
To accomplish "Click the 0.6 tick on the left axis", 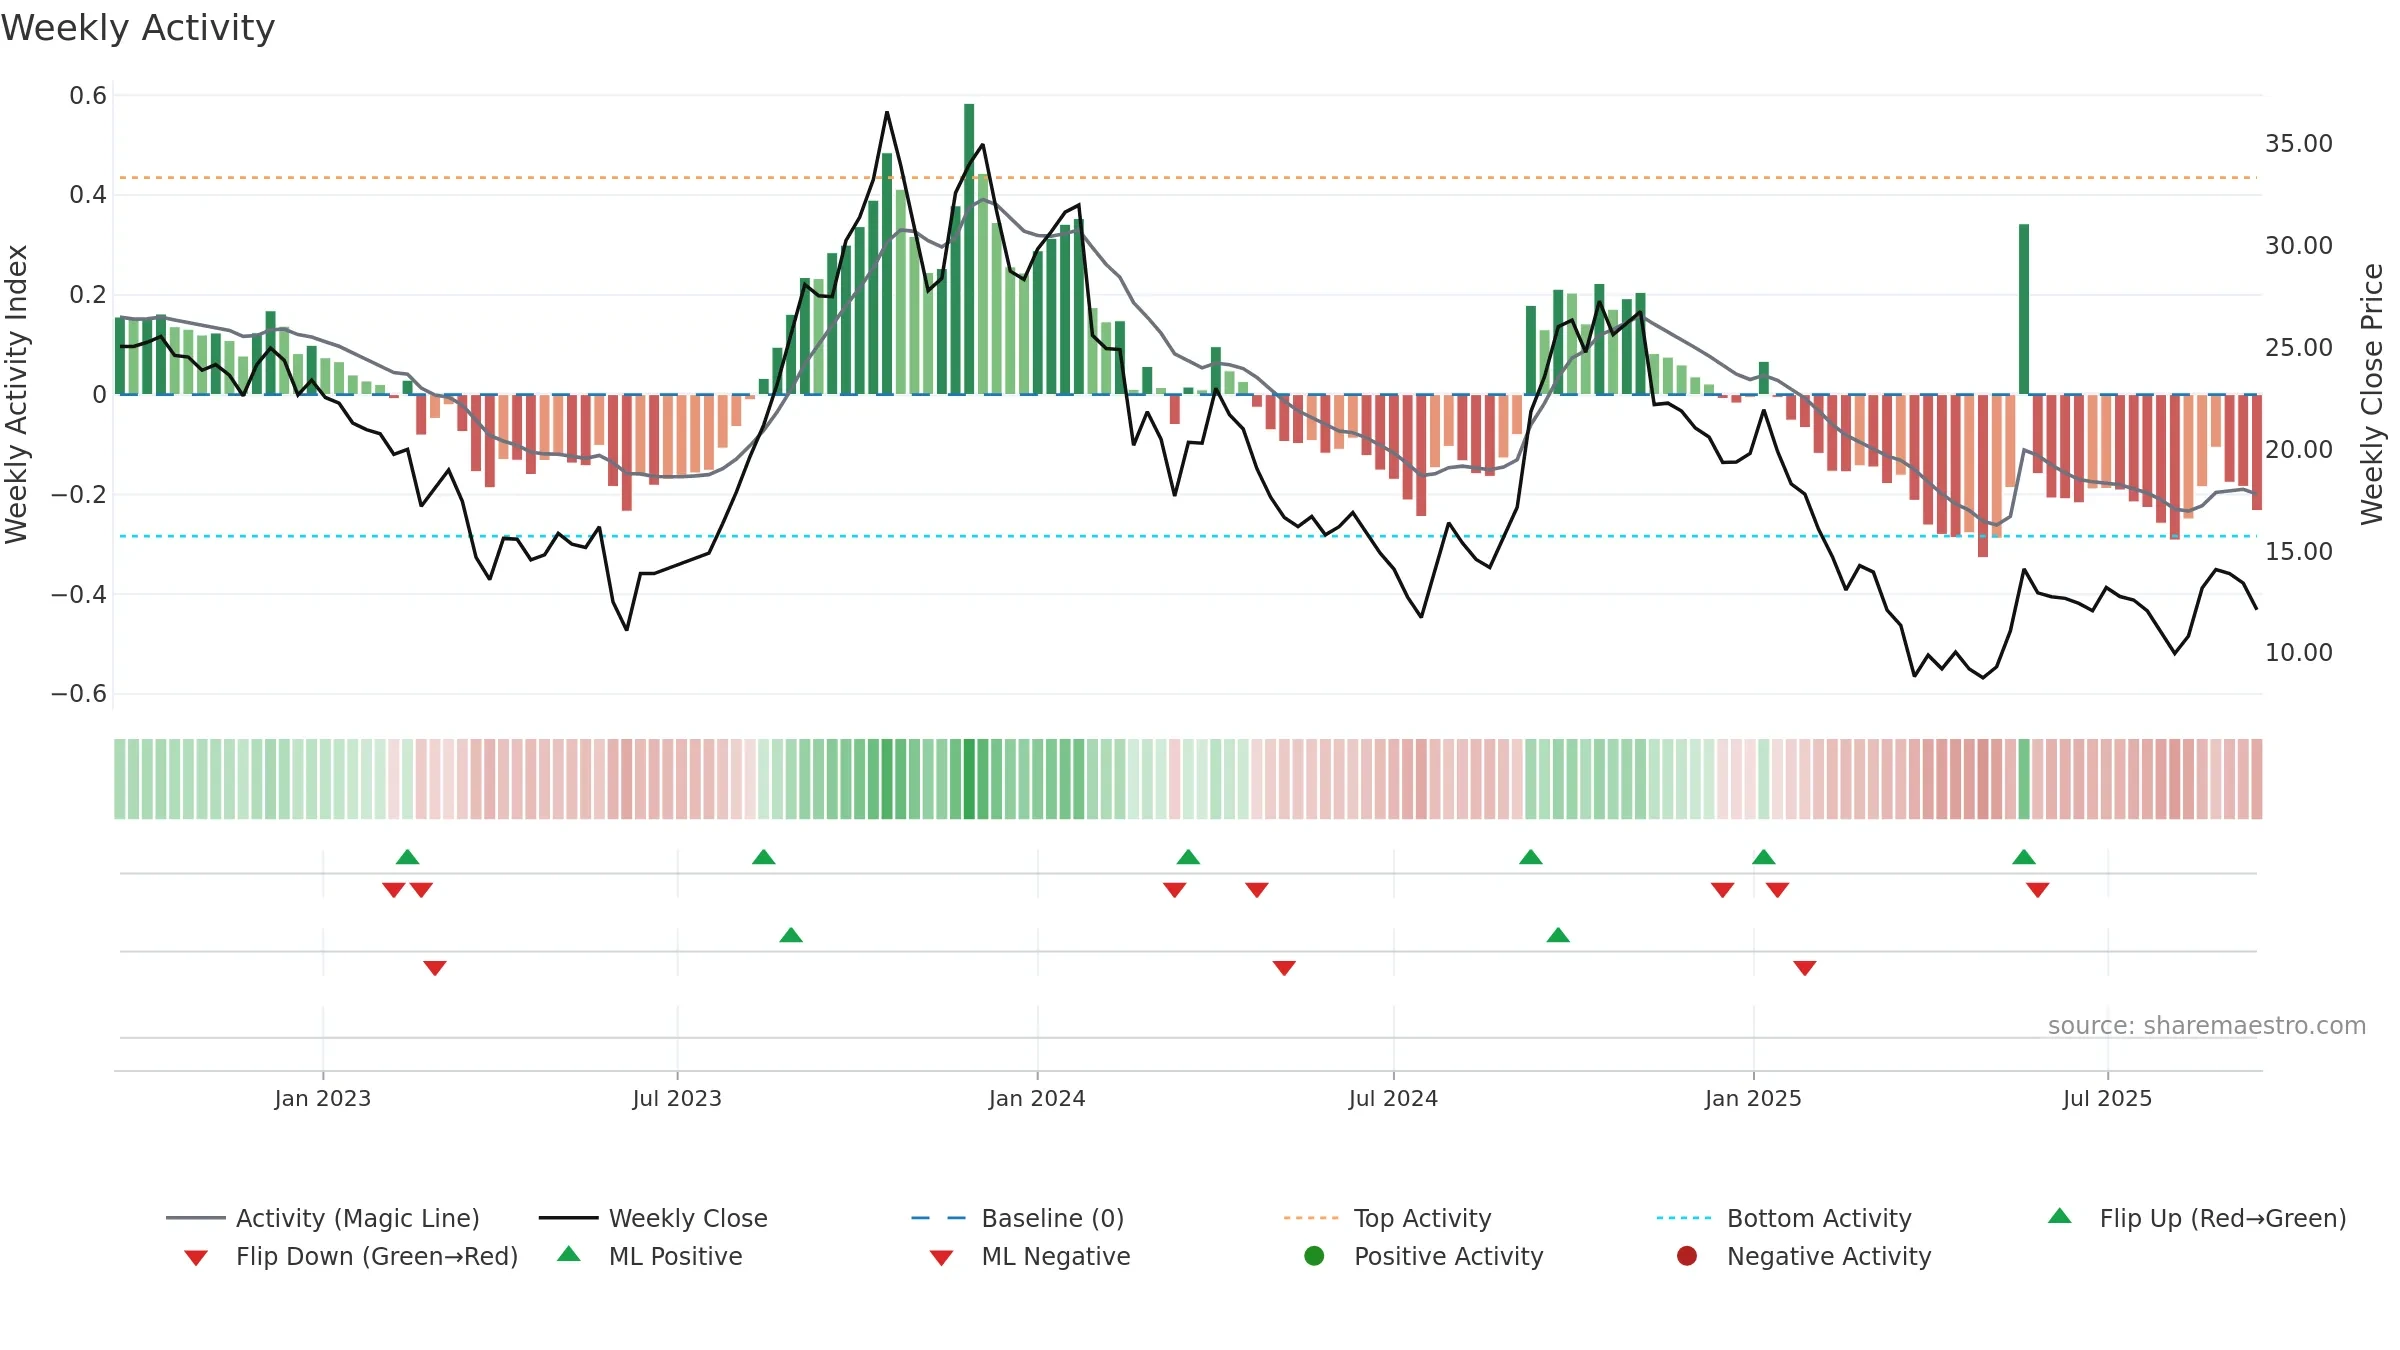I will [x=88, y=96].
